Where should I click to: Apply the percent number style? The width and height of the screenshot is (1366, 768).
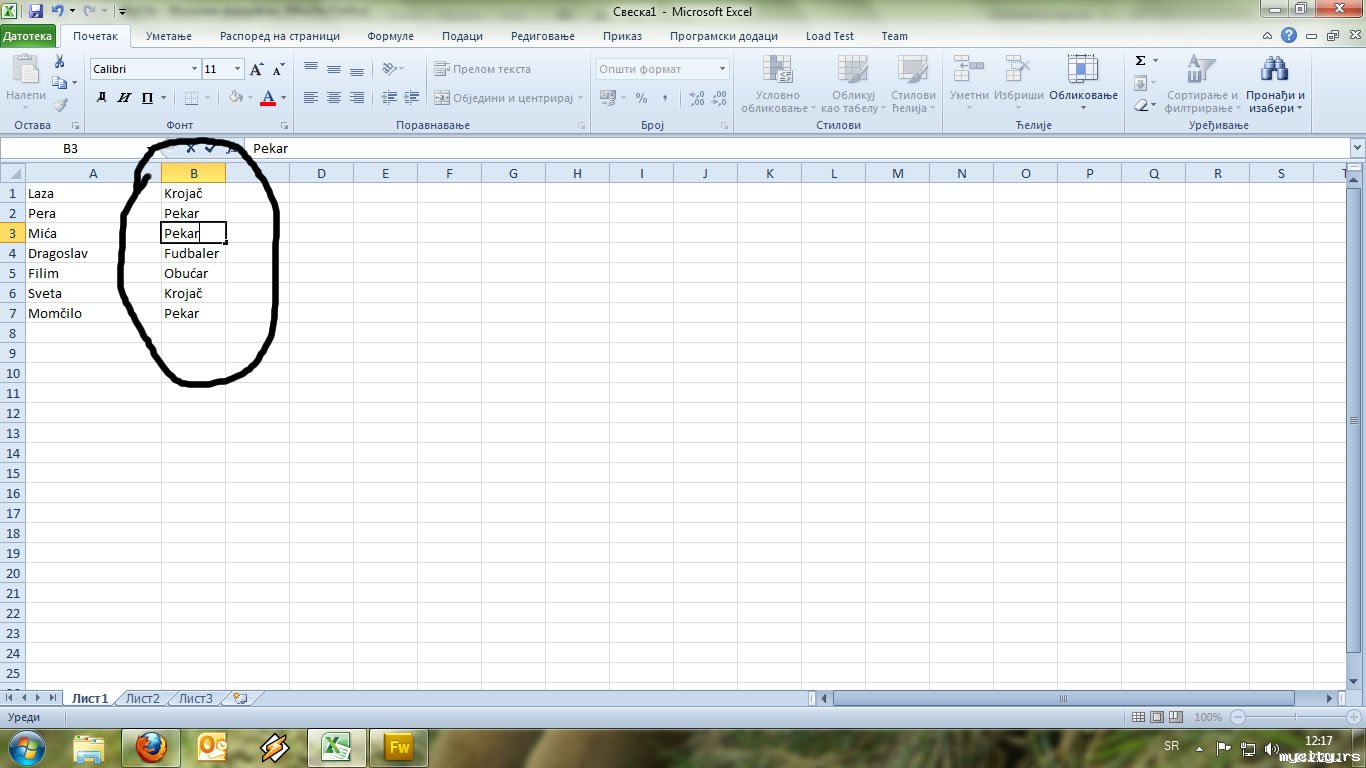pos(641,98)
